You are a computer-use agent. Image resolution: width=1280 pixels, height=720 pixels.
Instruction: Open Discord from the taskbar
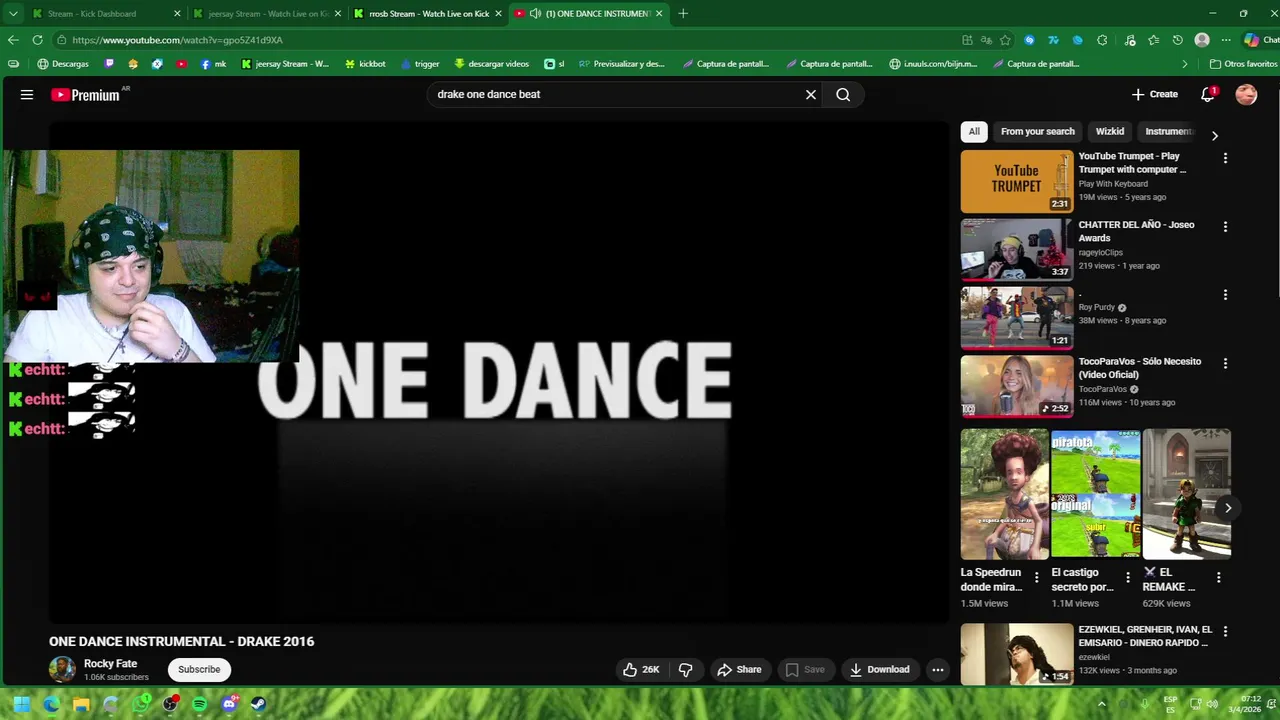tap(229, 704)
